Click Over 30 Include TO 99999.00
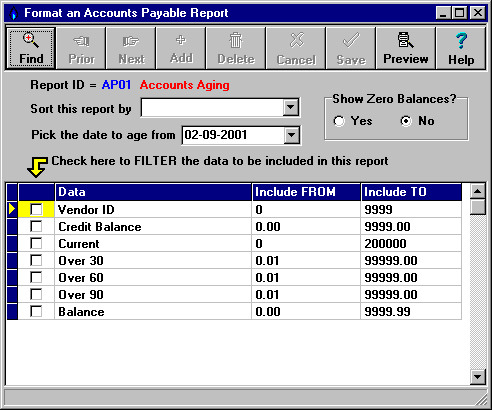Image resolution: width=492 pixels, height=410 pixels. [x=411, y=261]
